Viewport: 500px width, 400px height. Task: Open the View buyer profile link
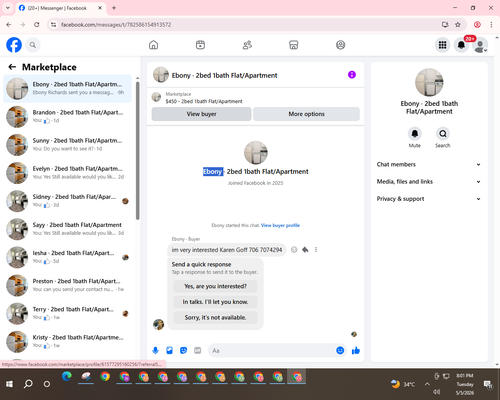280,225
